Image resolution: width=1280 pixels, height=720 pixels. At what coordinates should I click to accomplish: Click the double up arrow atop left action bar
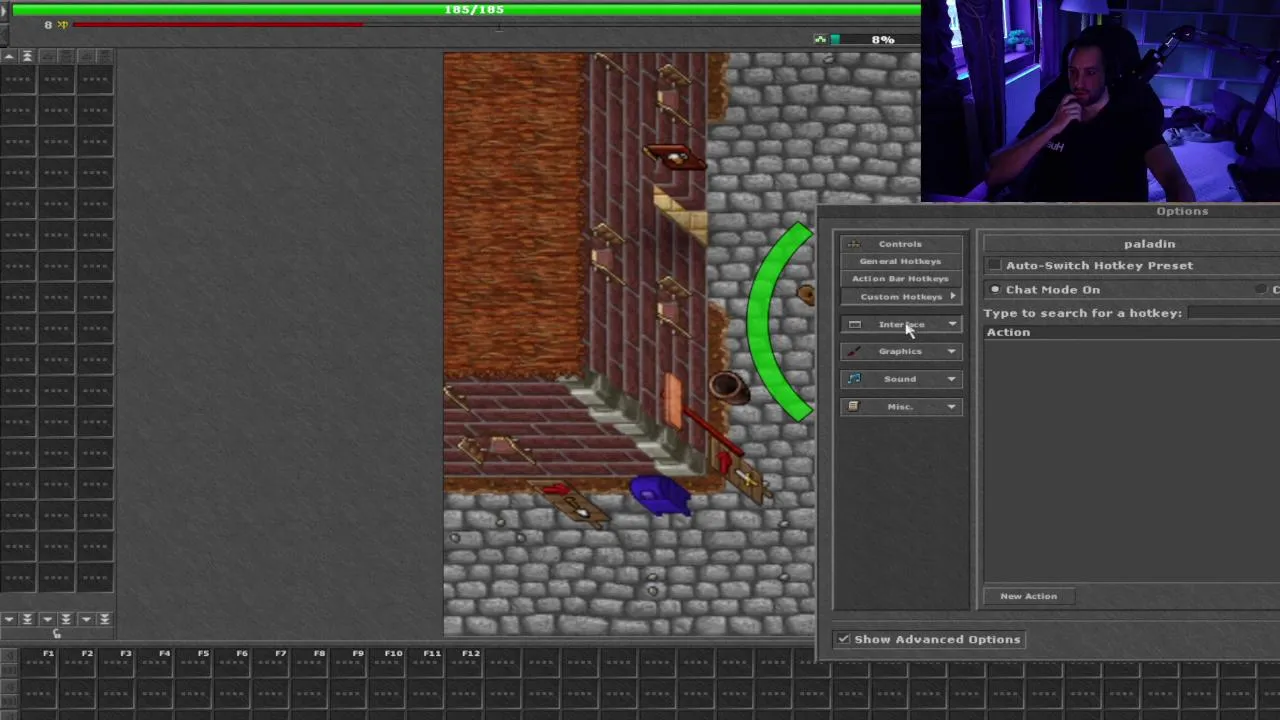coord(27,56)
